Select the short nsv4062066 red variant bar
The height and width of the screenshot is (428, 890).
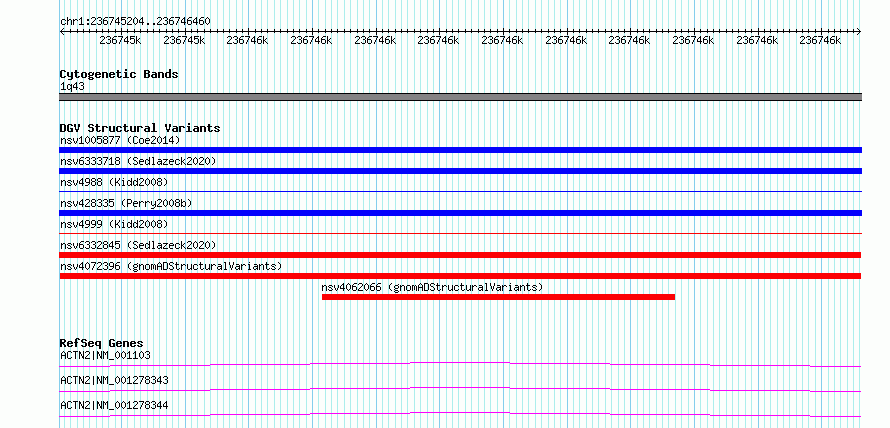[498, 297]
